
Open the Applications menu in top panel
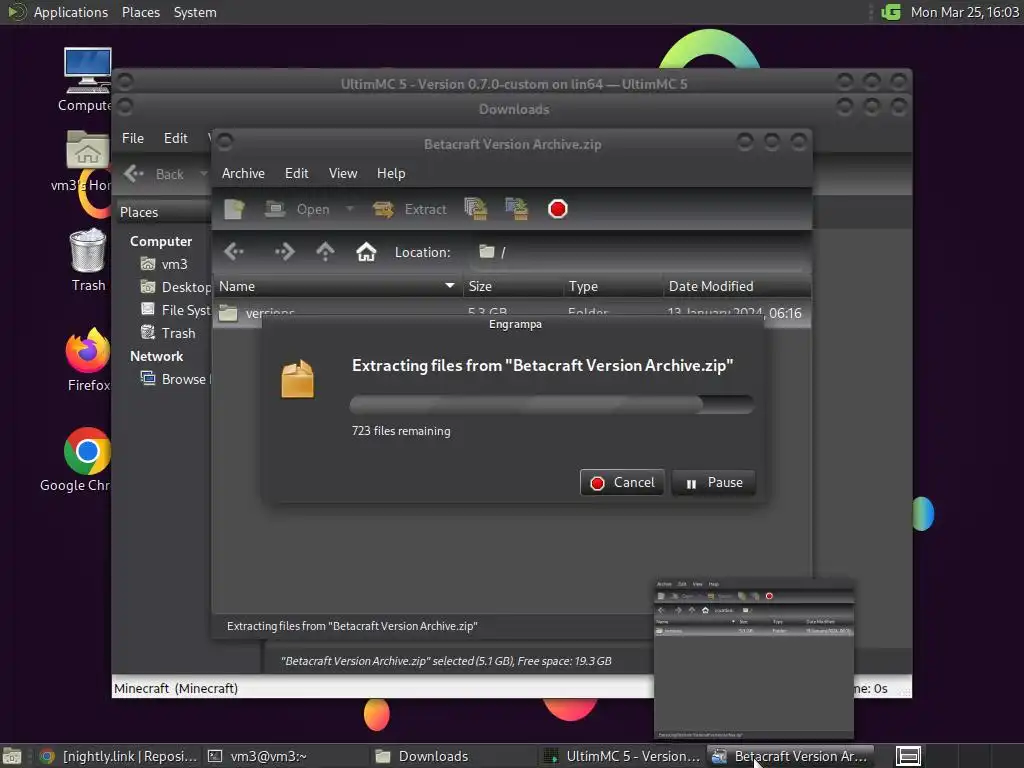59,12
